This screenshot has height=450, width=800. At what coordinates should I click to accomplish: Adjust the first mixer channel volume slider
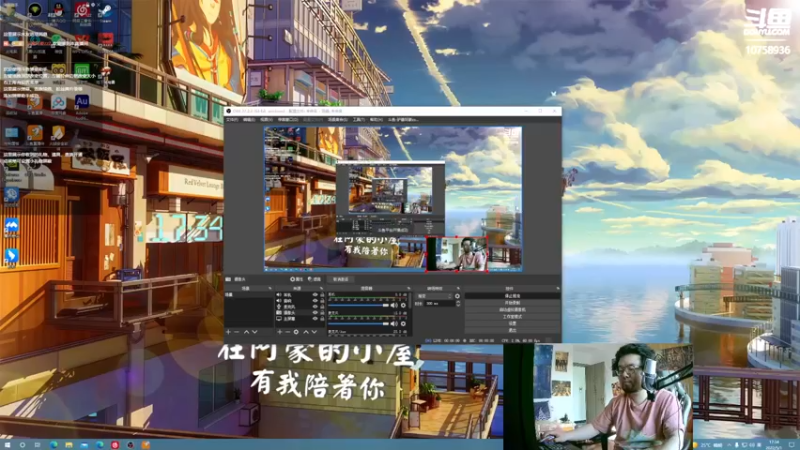[x=358, y=305]
